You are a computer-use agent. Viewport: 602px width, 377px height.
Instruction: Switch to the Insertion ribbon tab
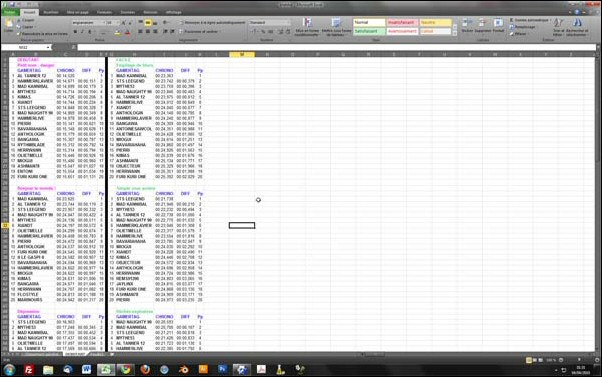51,12
